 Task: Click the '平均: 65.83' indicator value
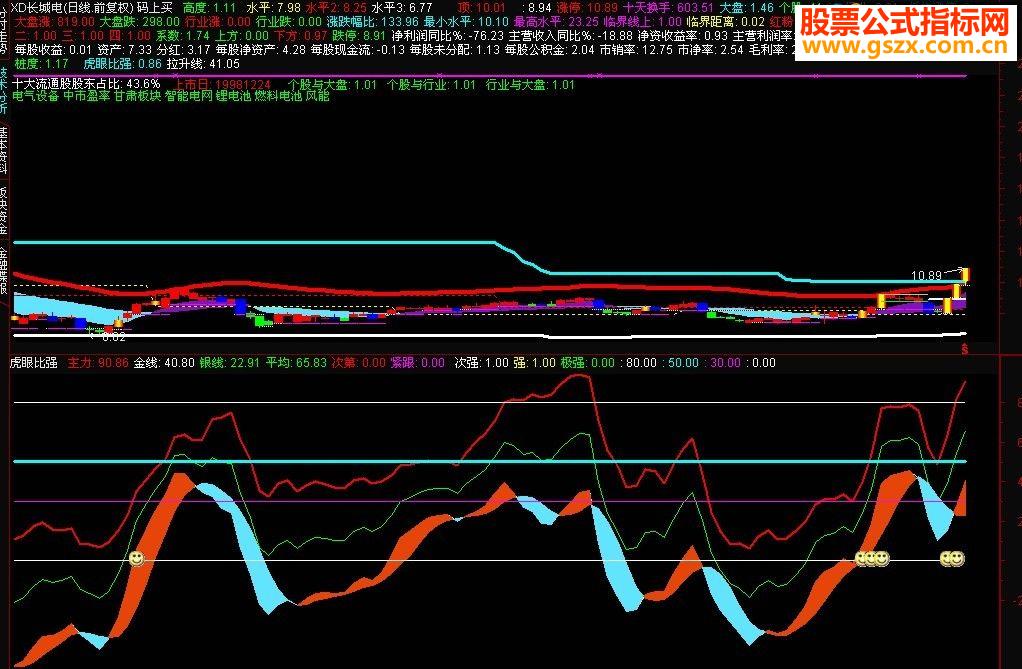297,363
